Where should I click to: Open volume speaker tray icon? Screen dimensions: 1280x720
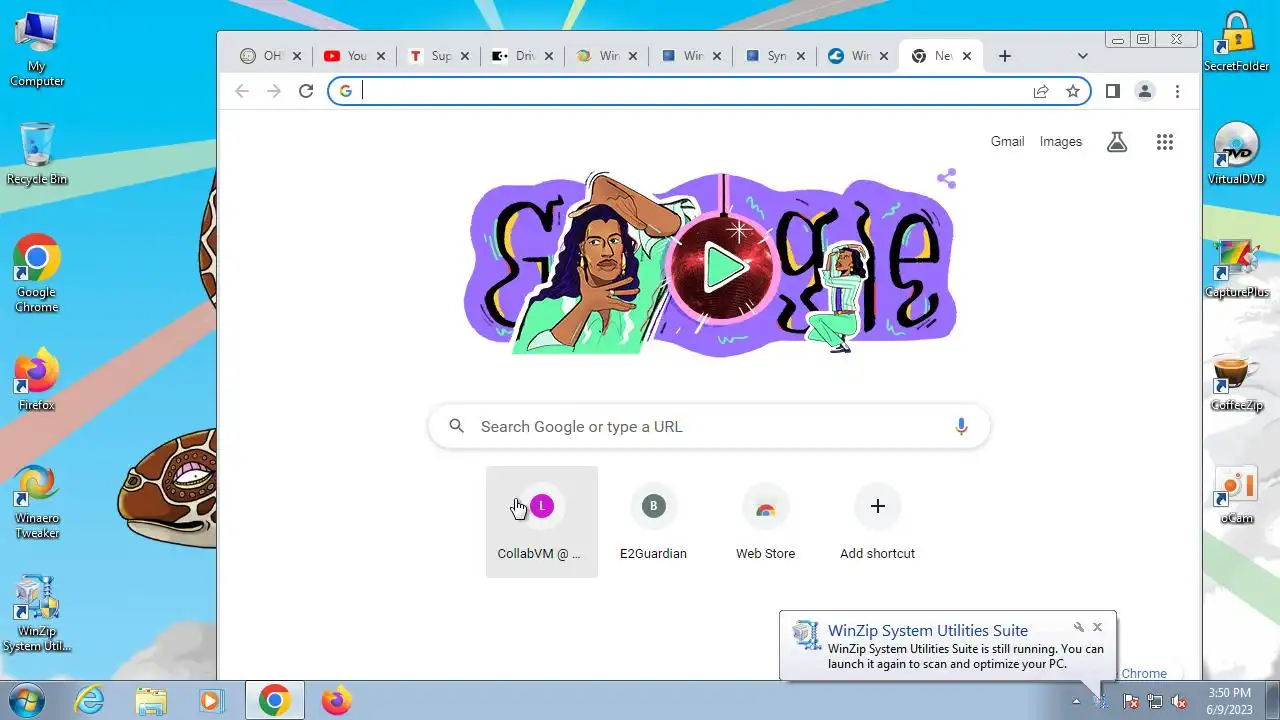pyautogui.click(x=1179, y=701)
